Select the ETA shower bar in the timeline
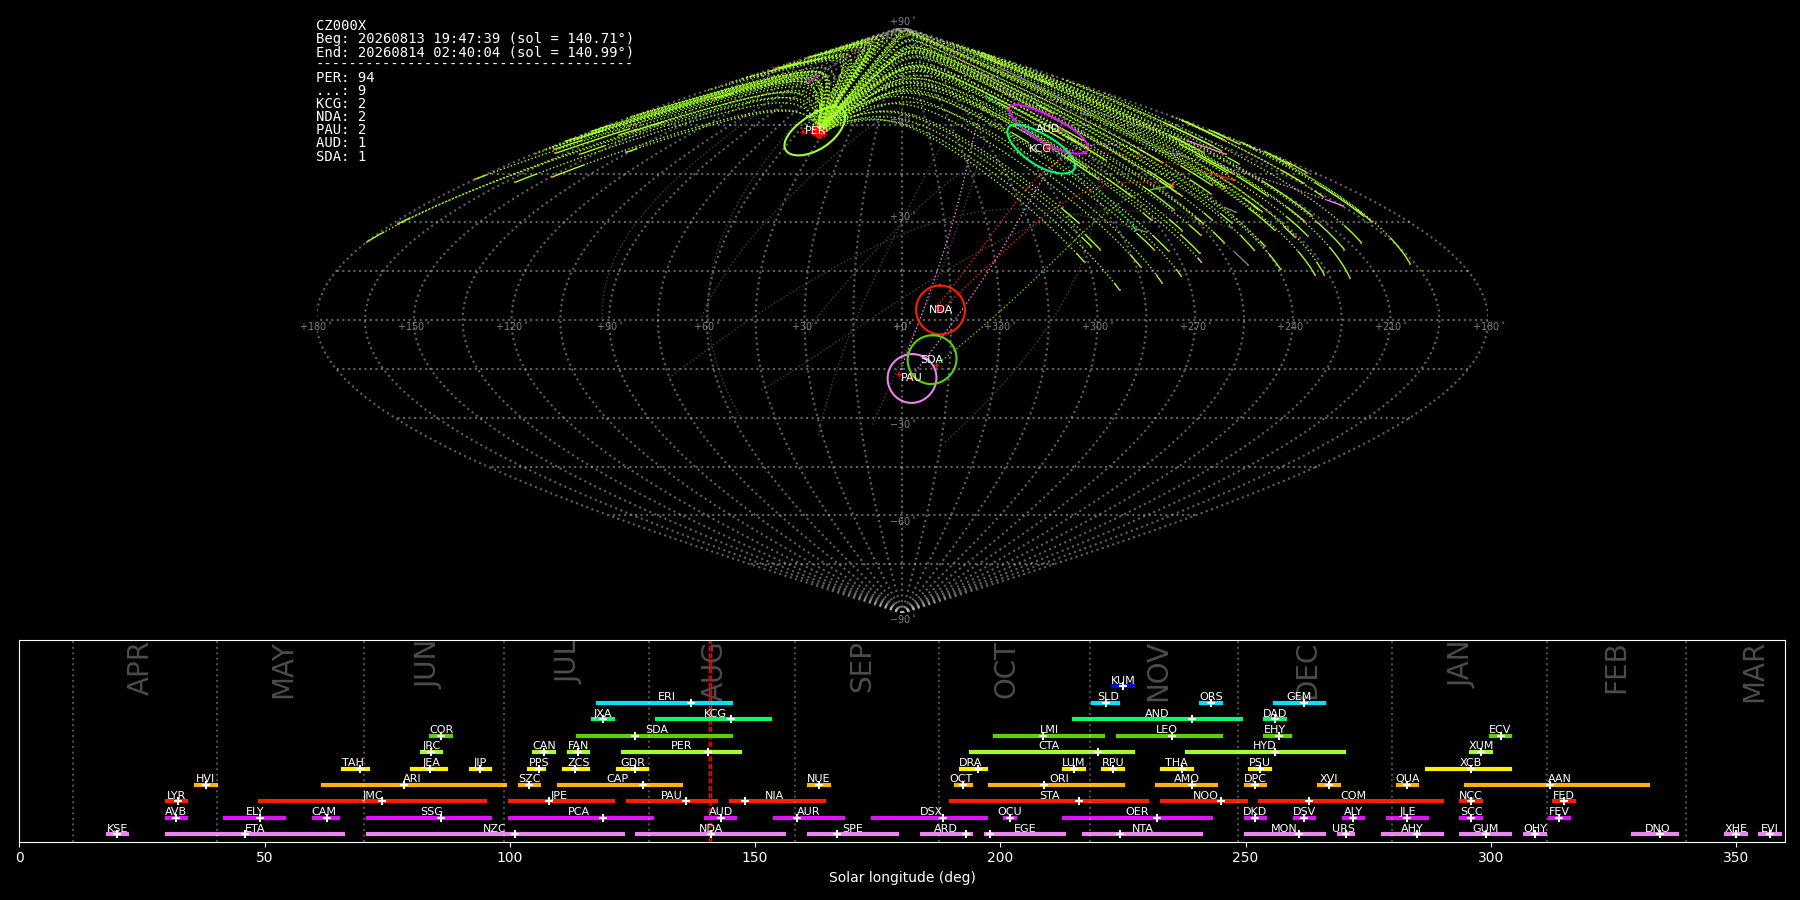The image size is (1800, 900). (x=255, y=834)
